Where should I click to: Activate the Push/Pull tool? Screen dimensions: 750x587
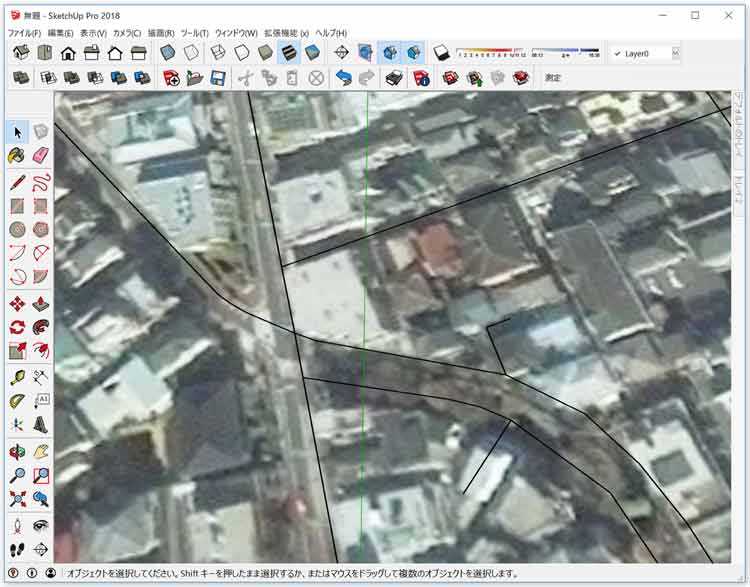[41, 304]
